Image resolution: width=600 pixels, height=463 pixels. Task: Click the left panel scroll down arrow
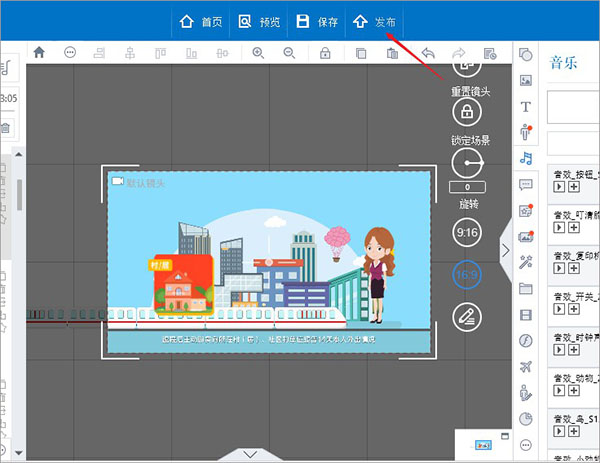click(18, 453)
